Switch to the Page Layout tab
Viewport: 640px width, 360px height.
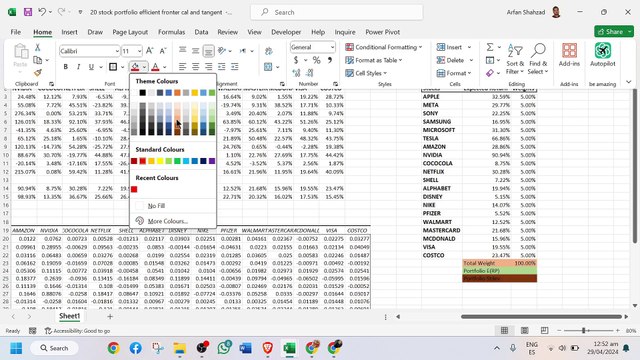pyautogui.click(x=130, y=32)
